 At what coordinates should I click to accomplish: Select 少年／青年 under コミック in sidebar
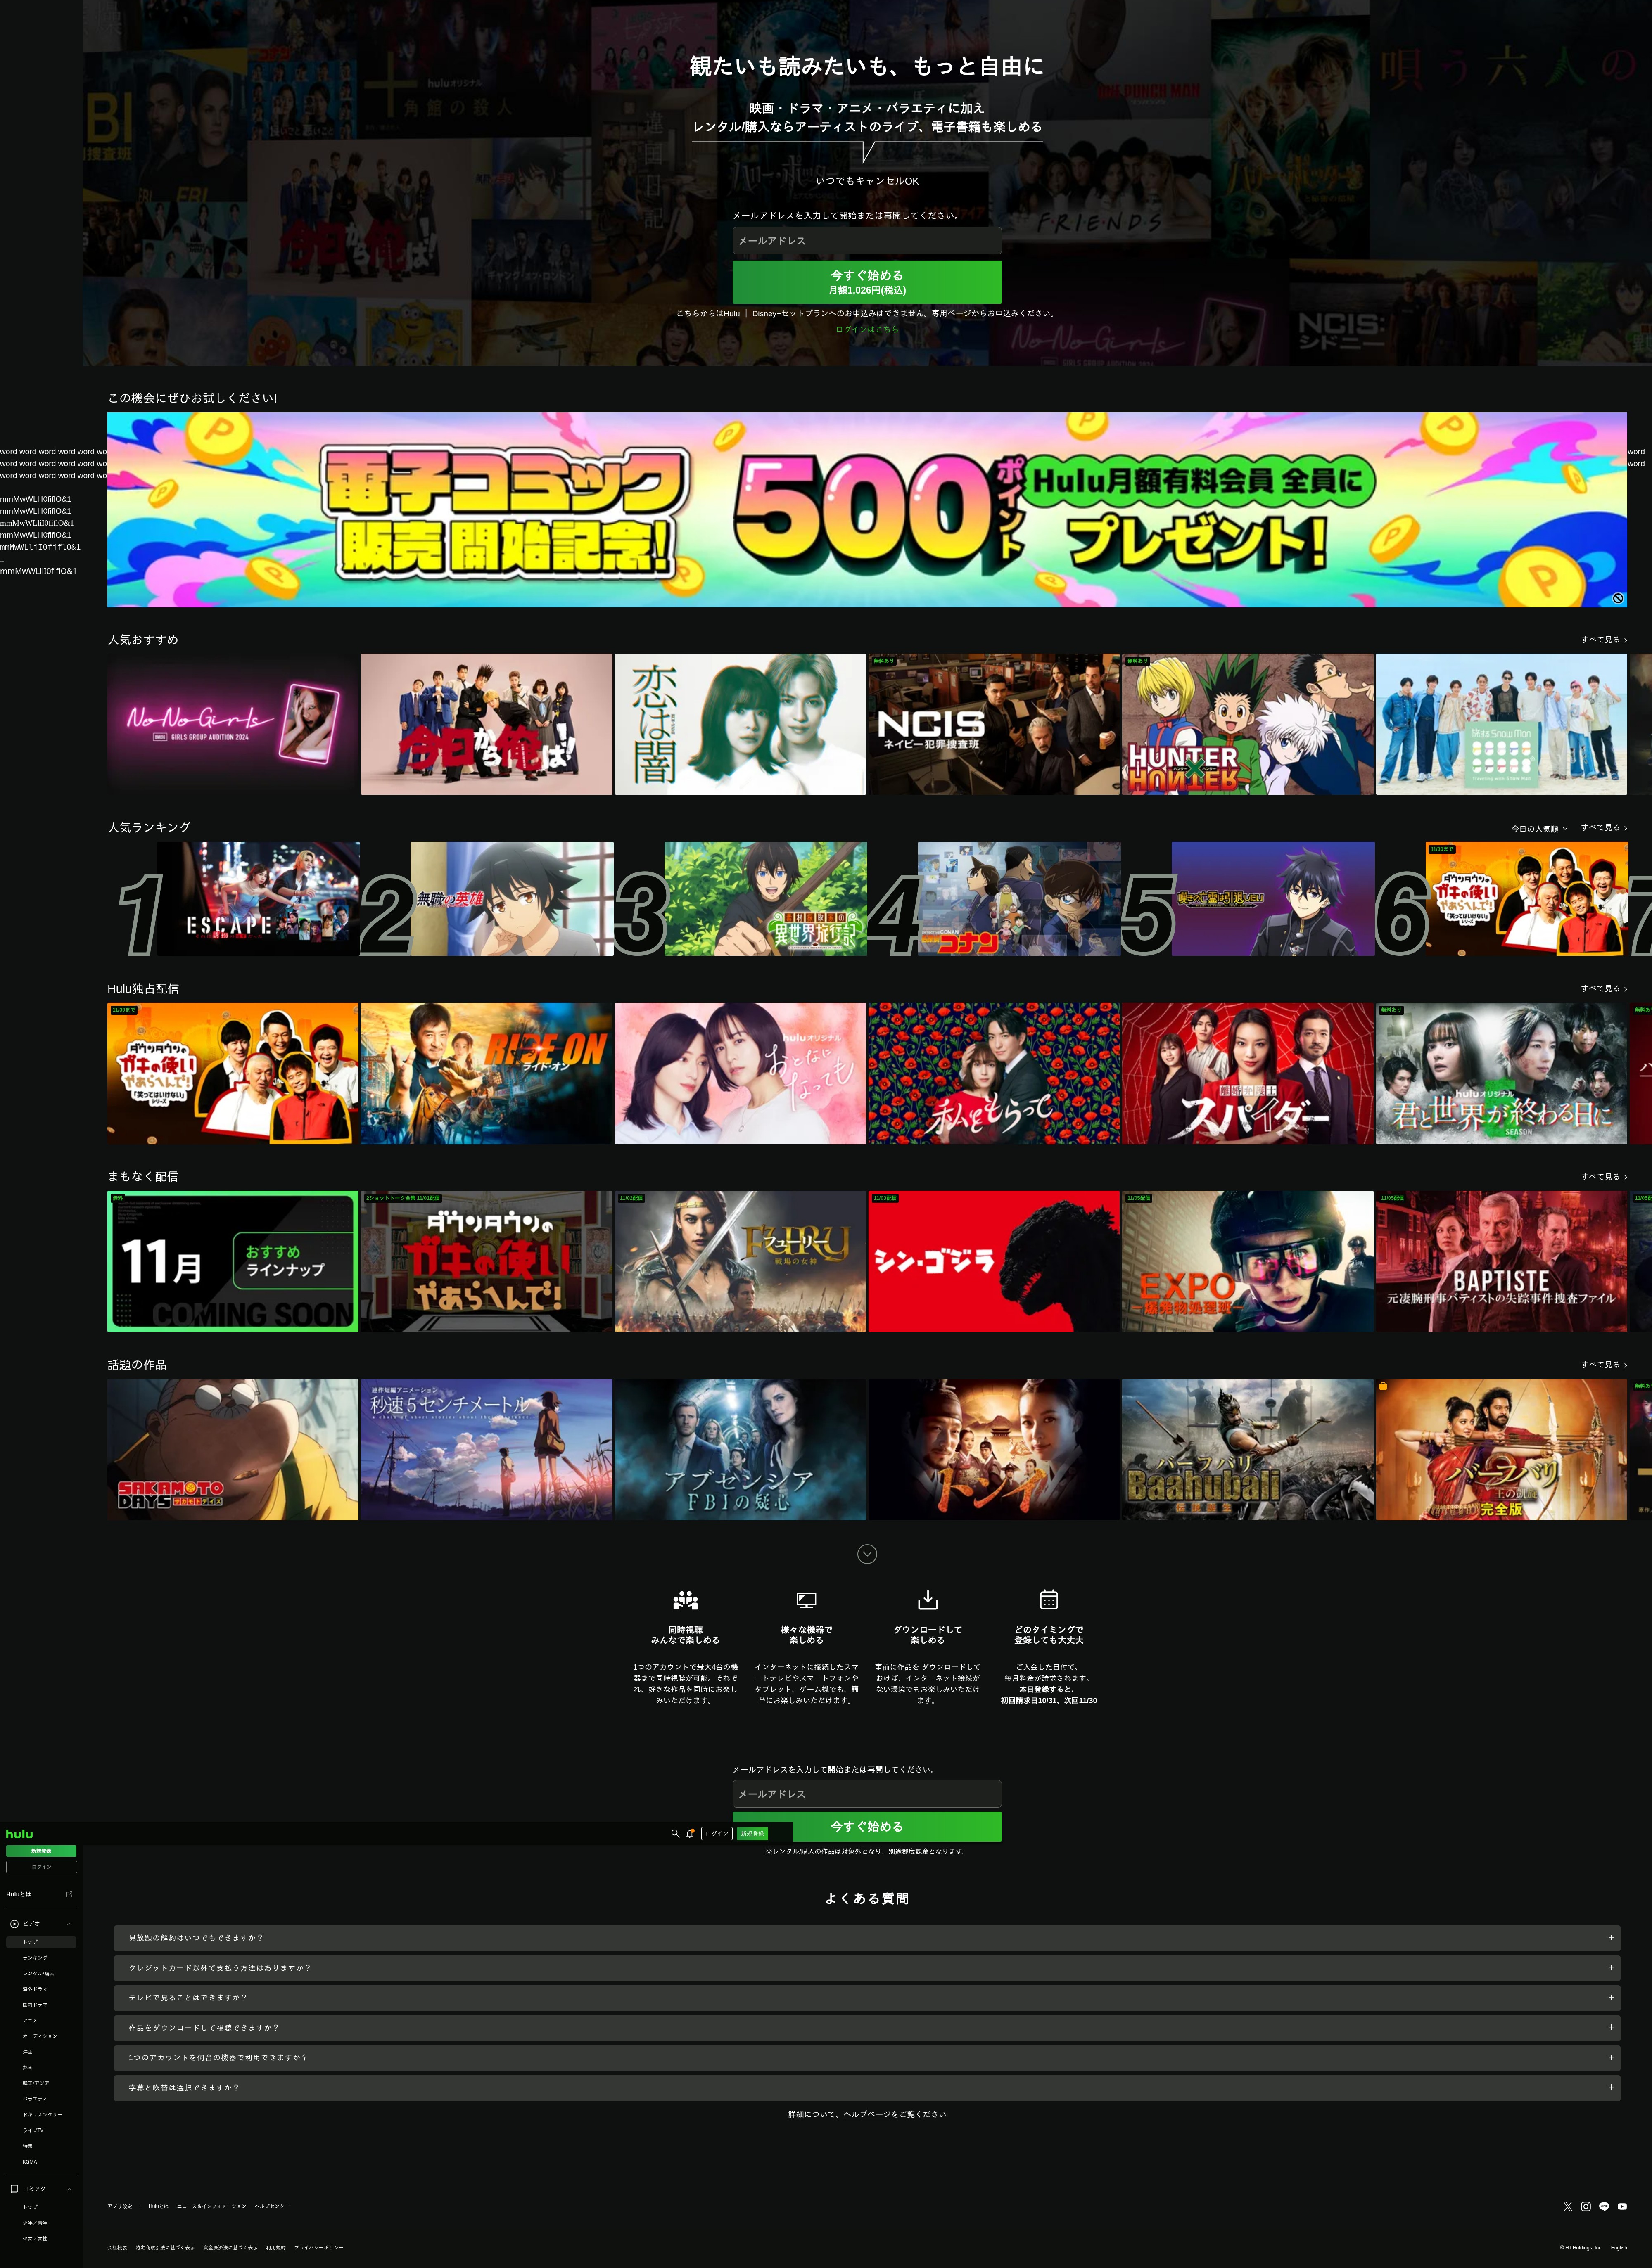pos(35,2223)
